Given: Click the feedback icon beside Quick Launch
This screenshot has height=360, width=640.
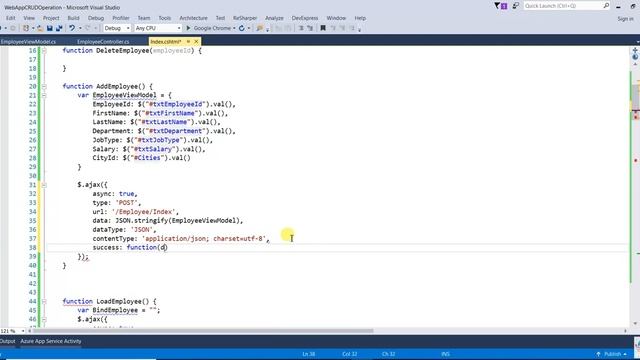Looking at the screenshot, I should (x=516, y=6).
